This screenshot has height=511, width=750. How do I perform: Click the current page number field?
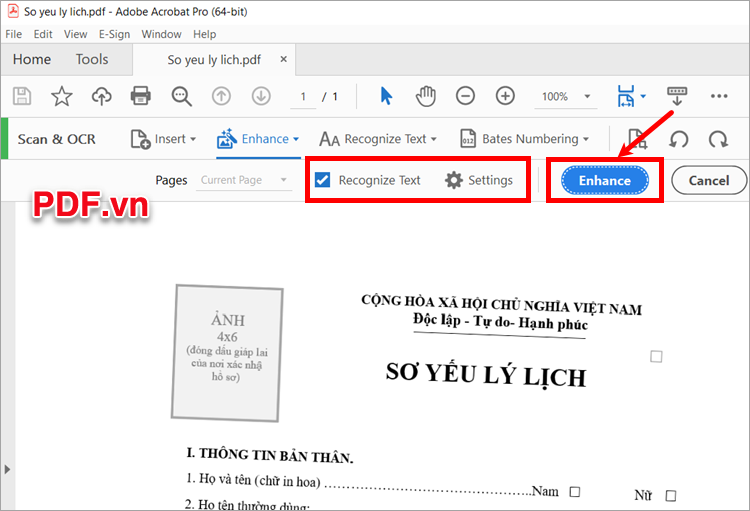click(303, 97)
